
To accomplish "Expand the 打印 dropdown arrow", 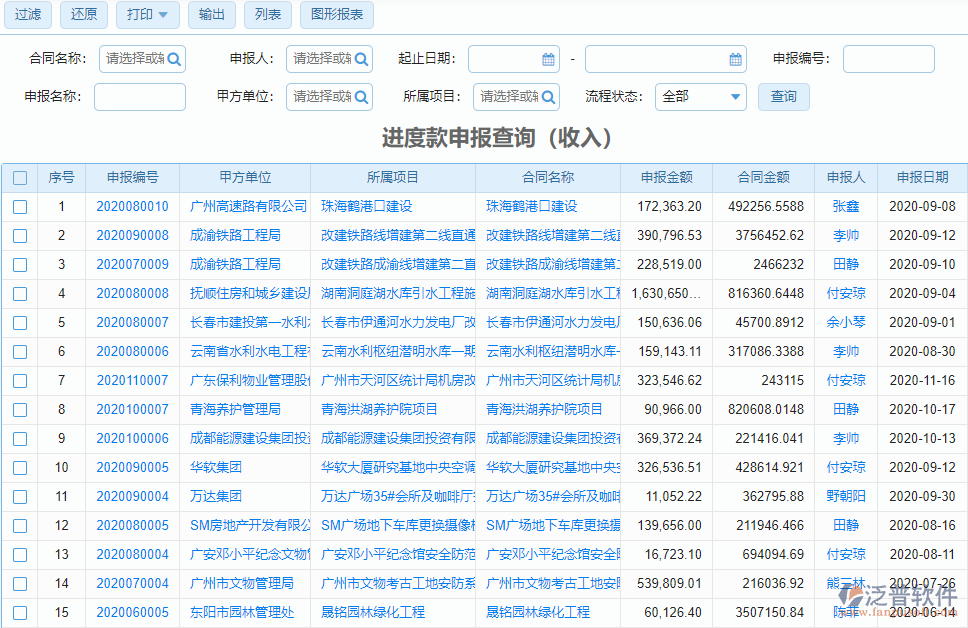I will coord(163,16).
